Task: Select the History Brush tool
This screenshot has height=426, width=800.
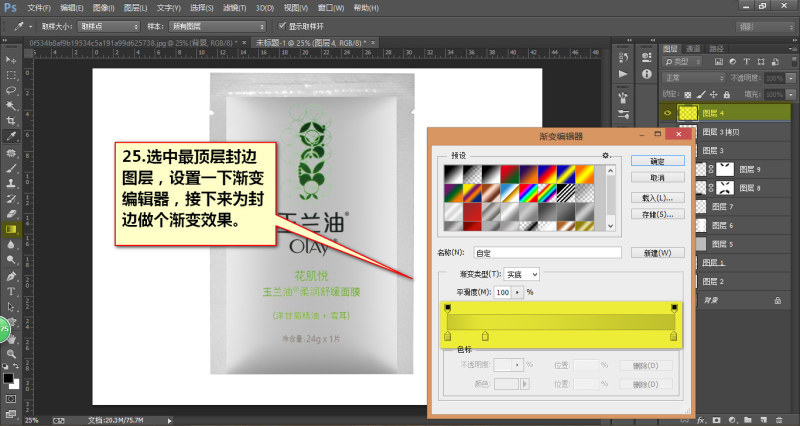Action: 11,199
